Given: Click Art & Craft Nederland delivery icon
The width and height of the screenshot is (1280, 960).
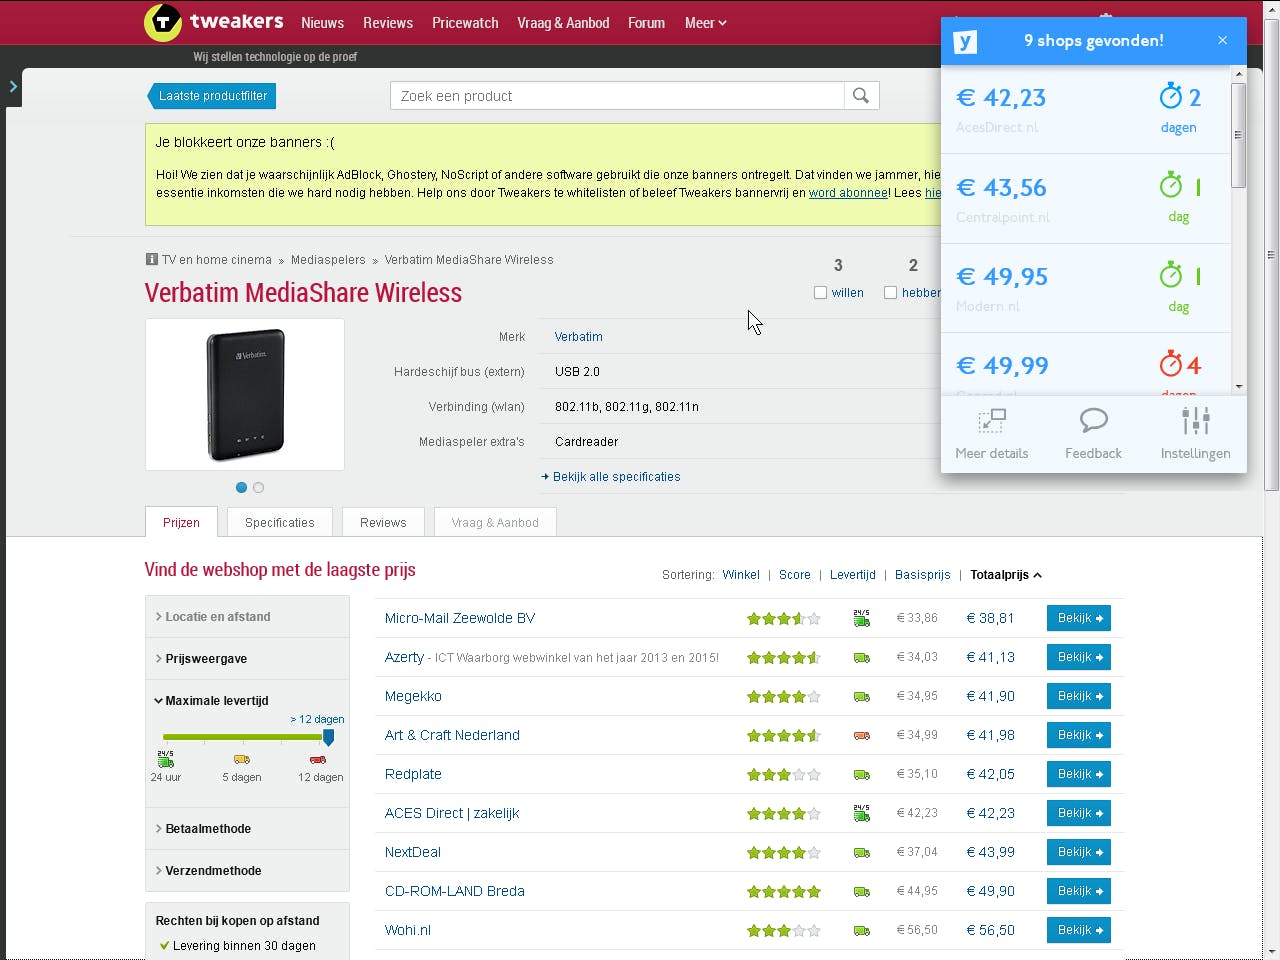Looking at the screenshot, I should pyautogui.click(x=861, y=736).
